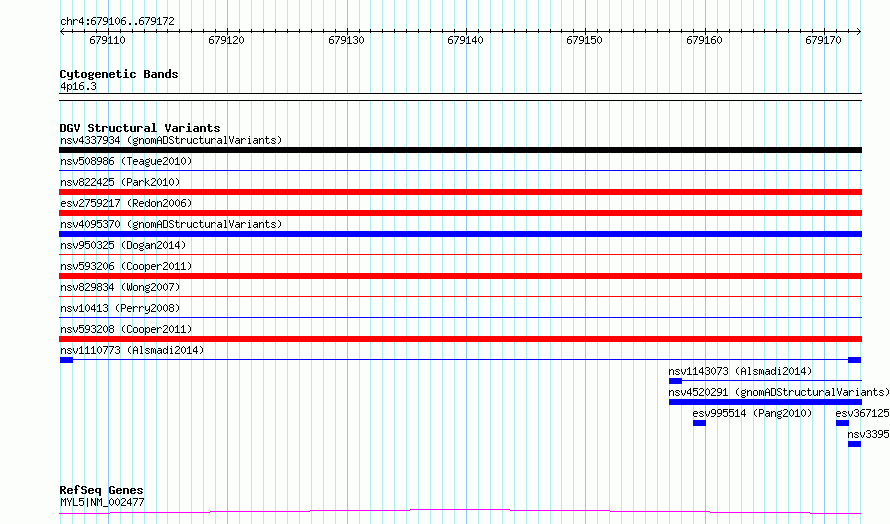Click the blue block under esv367125
The width and height of the screenshot is (890, 524).
(x=842, y=423)
